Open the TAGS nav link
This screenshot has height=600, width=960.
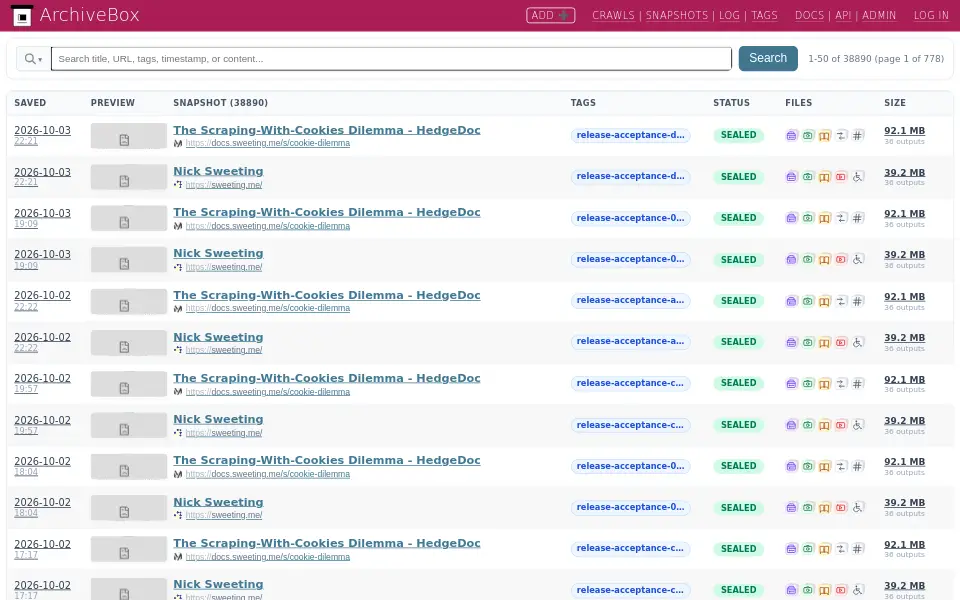[x=764, y=15]
